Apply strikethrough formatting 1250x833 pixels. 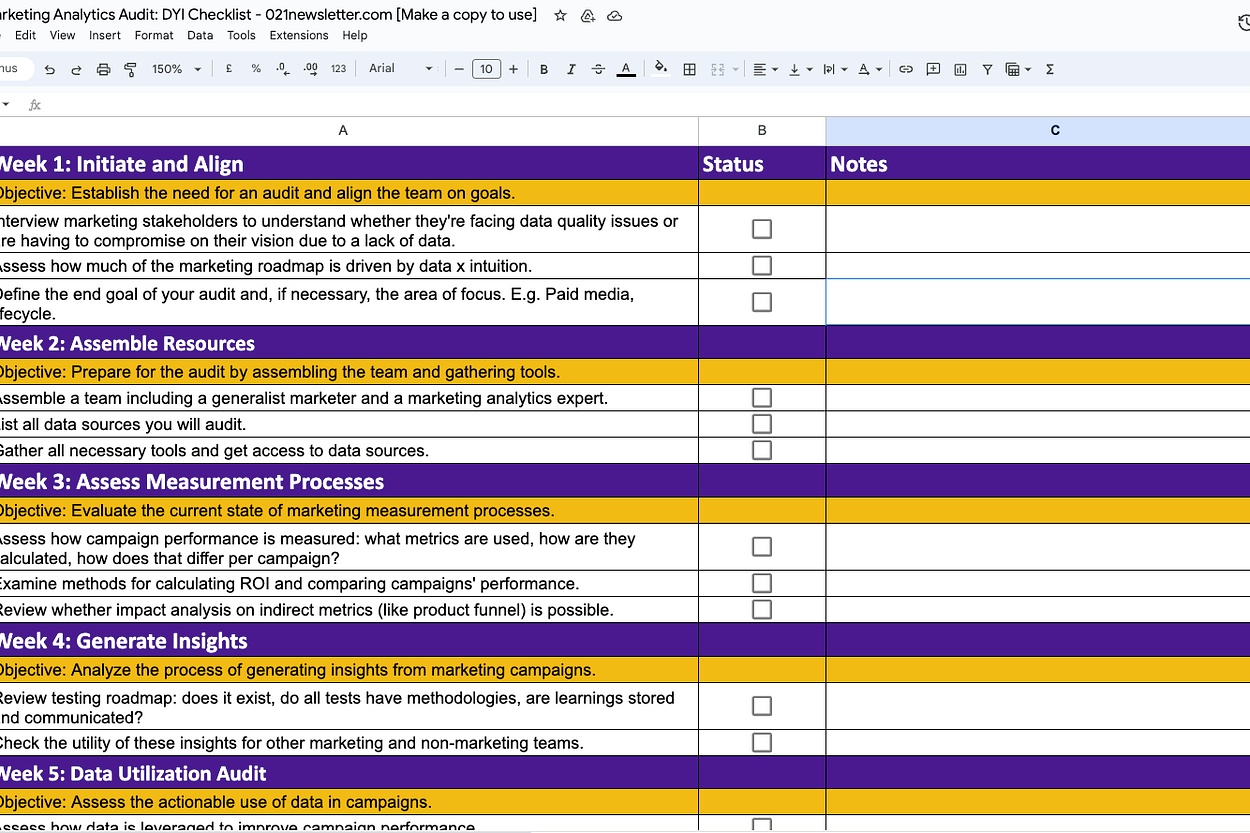598,69
